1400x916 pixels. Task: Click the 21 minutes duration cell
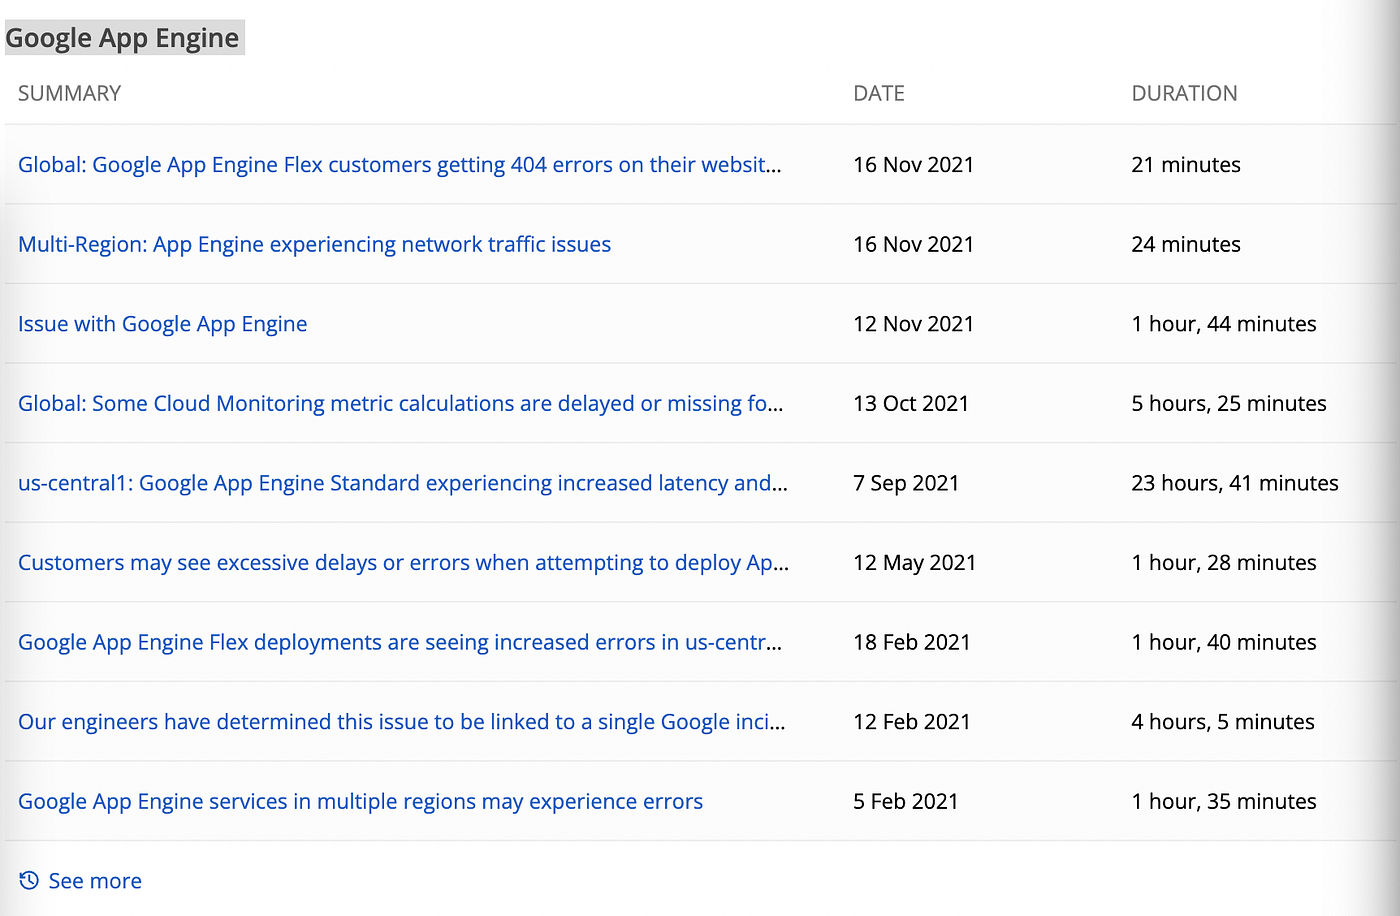pos(1185,165)
